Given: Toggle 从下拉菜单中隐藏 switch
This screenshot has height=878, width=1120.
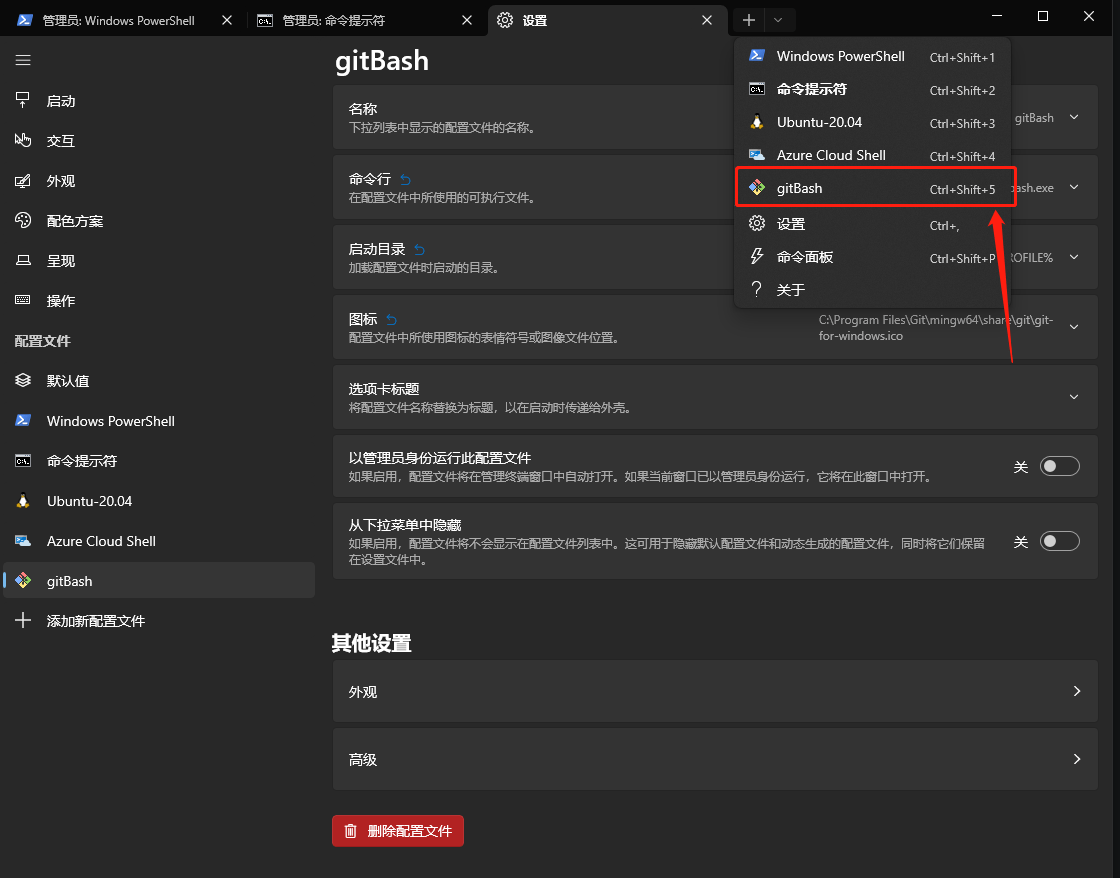Looking at the screenshot, I should coord(1059,542).
